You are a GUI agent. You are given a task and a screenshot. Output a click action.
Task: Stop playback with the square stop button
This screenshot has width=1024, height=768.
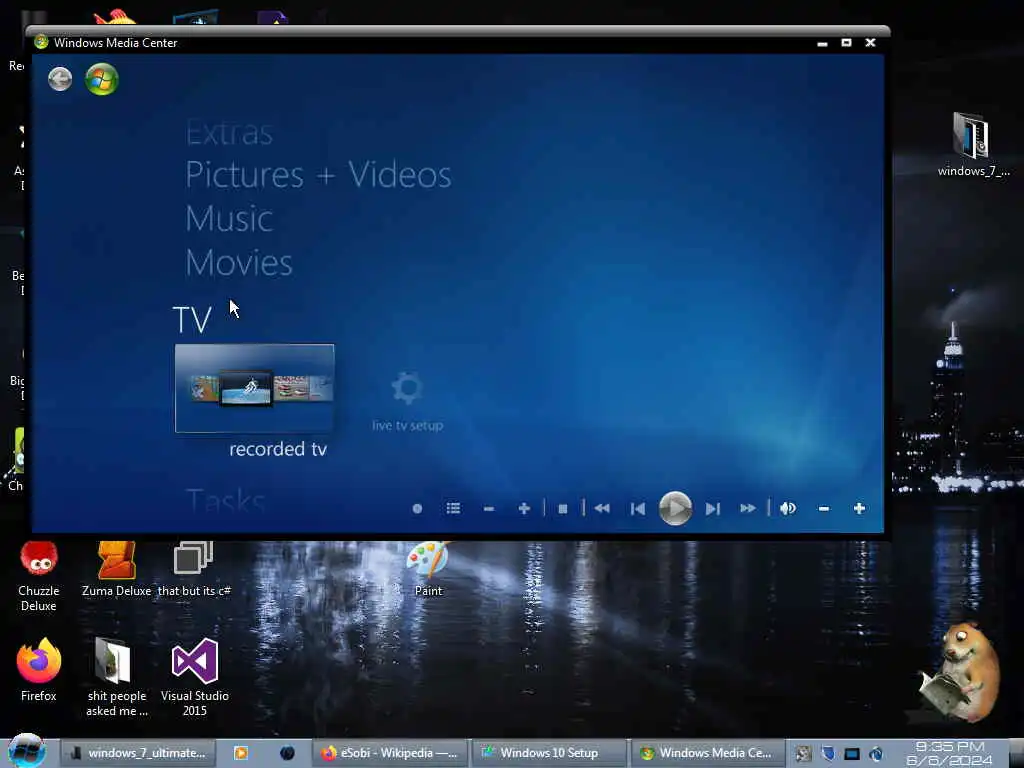pos(563,509)
